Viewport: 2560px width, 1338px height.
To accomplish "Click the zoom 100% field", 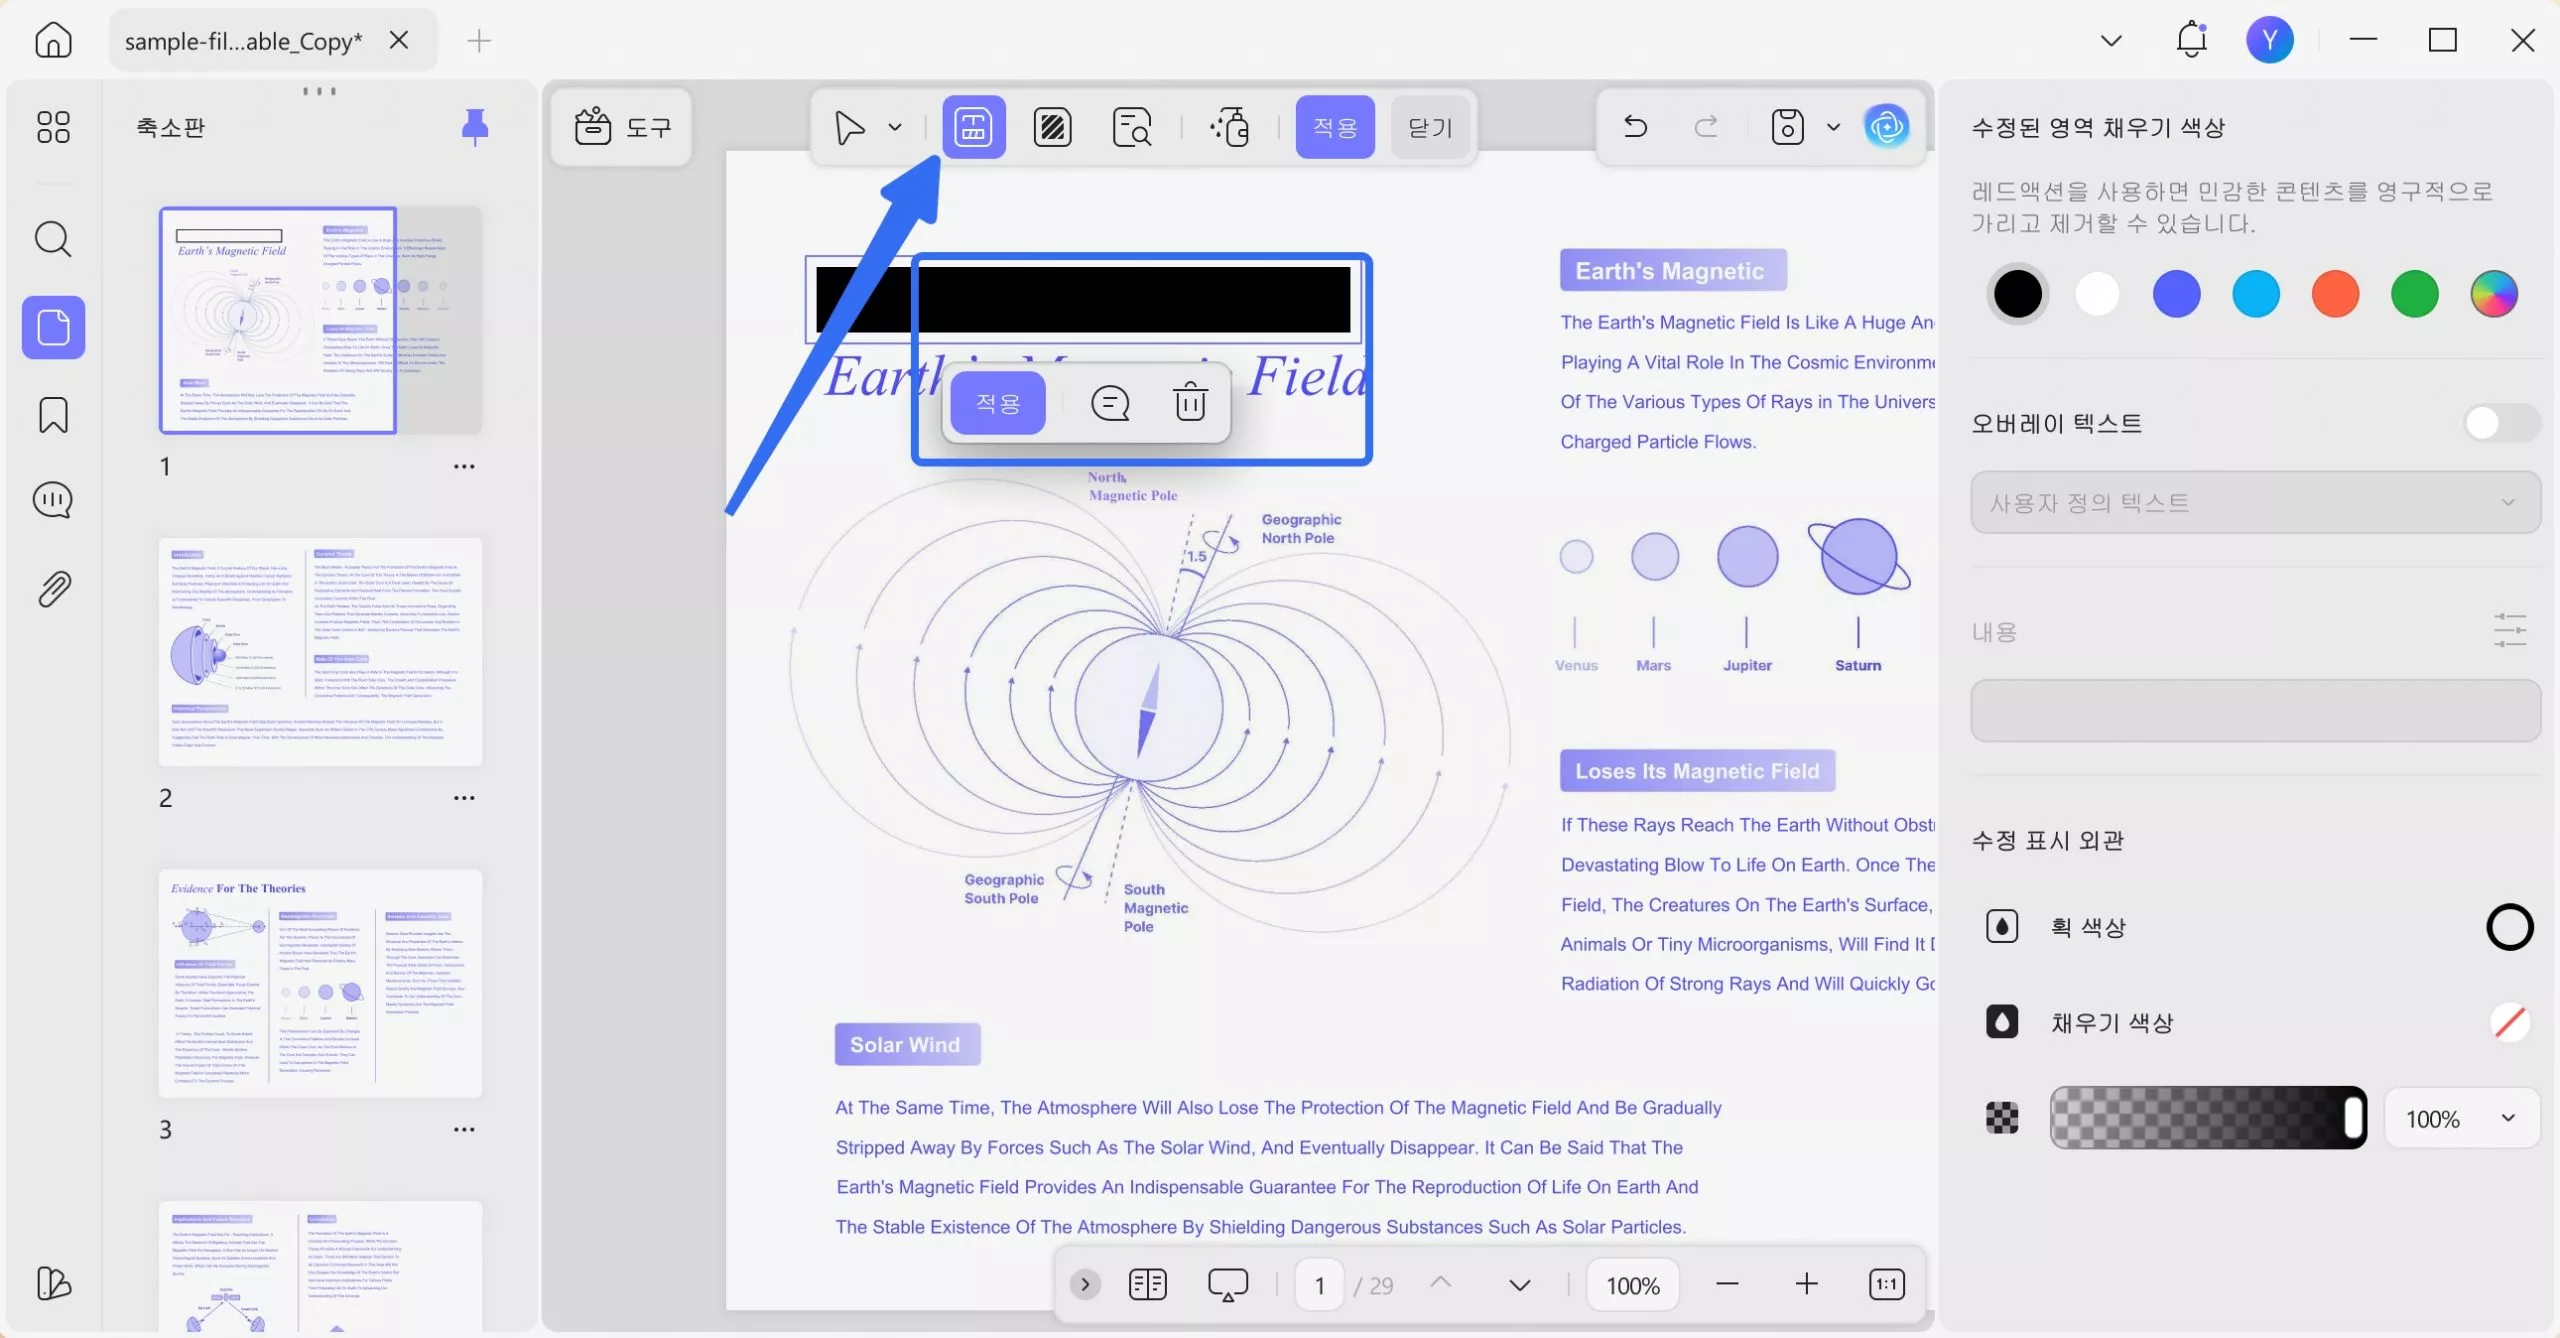I will click(x=1632, y=1285).
